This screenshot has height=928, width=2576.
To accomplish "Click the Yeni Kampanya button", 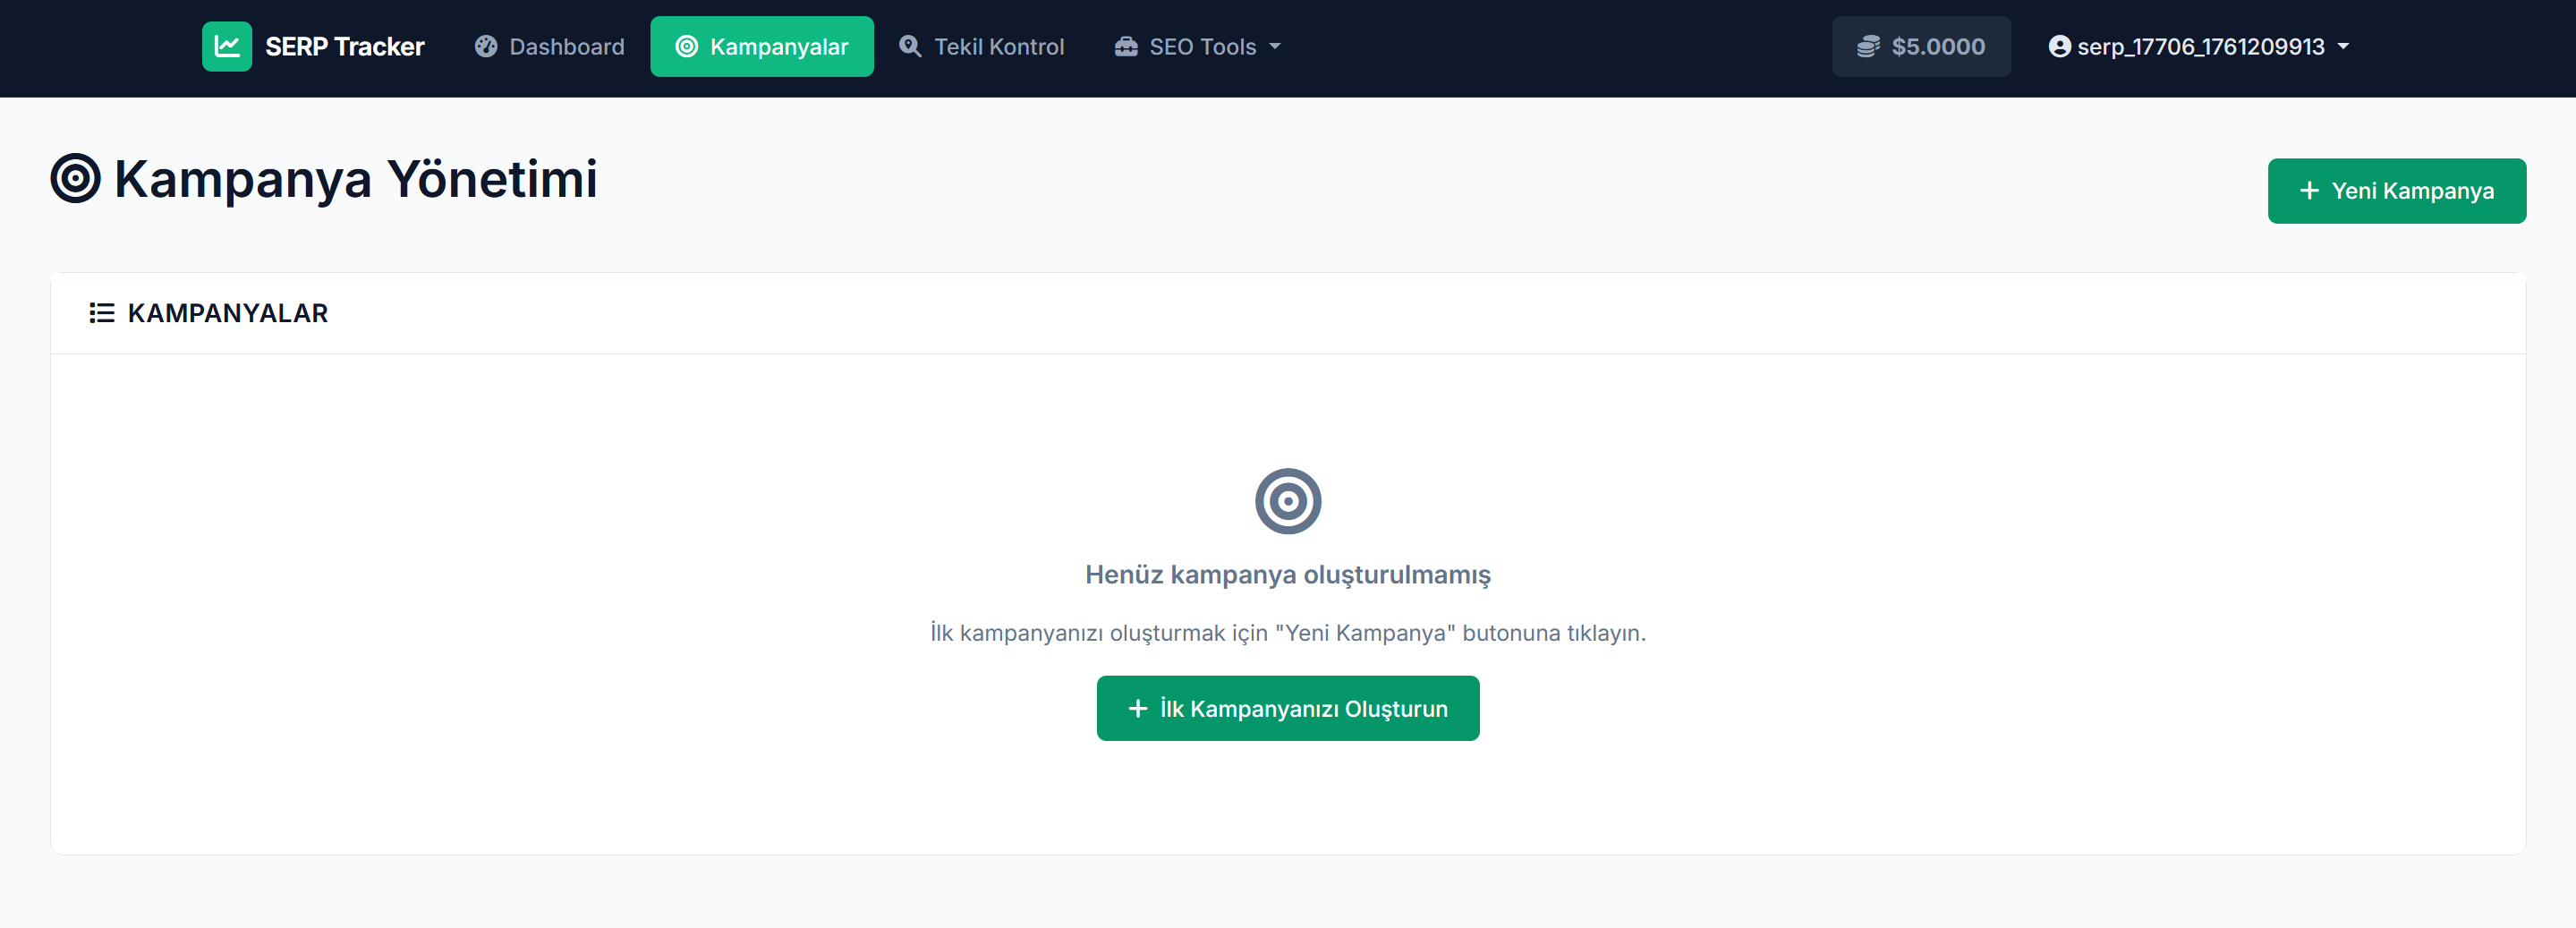I will pos(2396,191).
